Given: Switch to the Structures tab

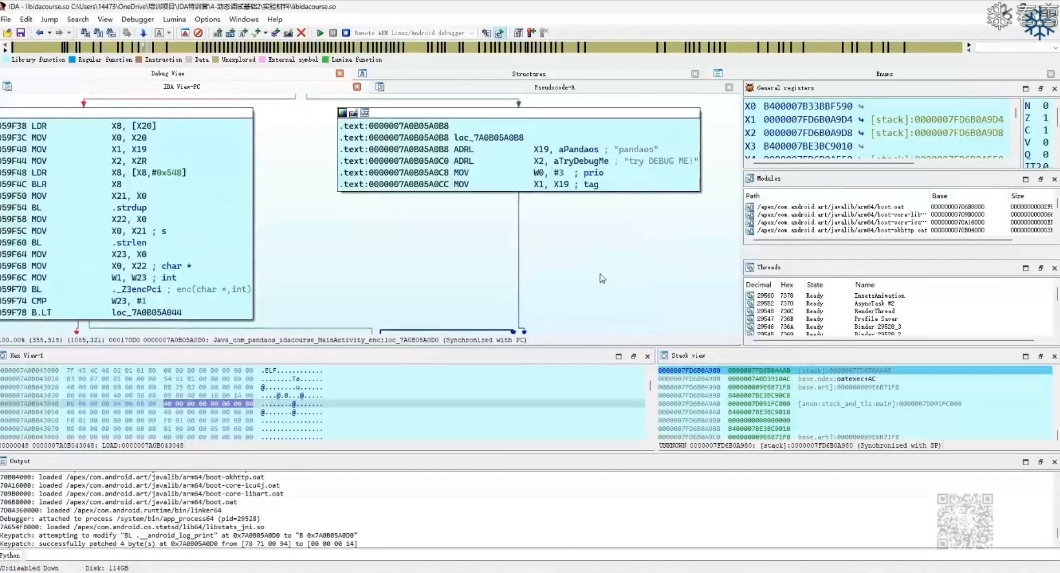Looking at the screenshot, I should coord(529,74).
